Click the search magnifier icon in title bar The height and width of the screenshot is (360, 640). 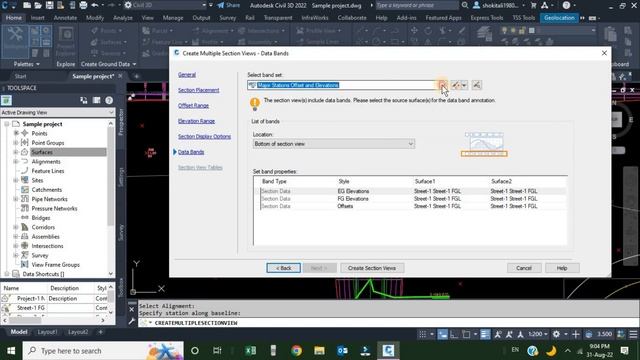point(465,5)
